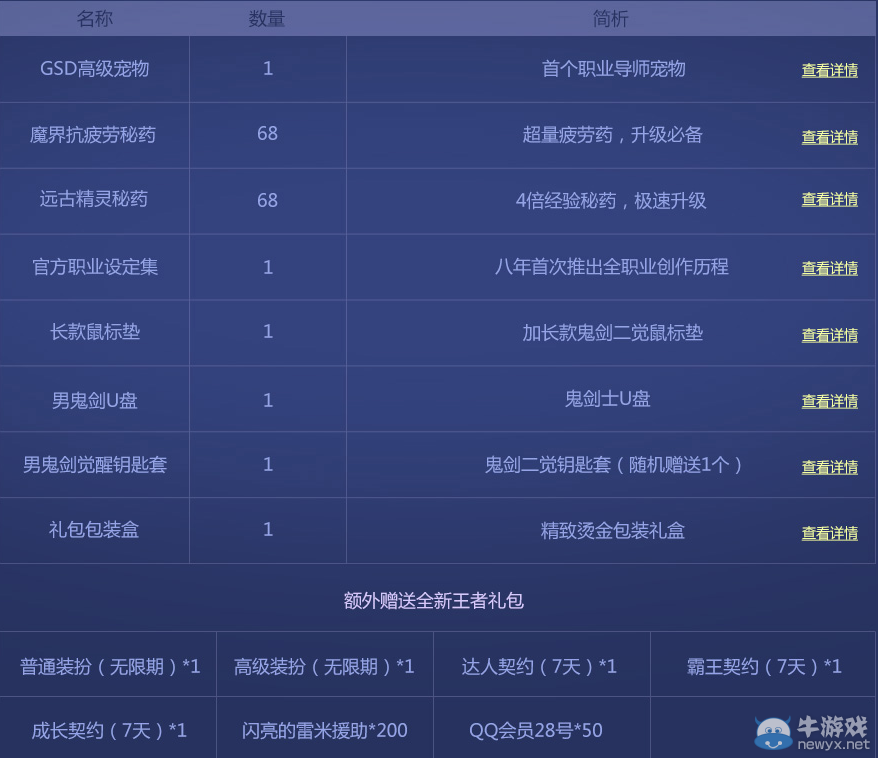Click quantity 68 in 魔界抗疲劳秘药 row

(268, 133)
